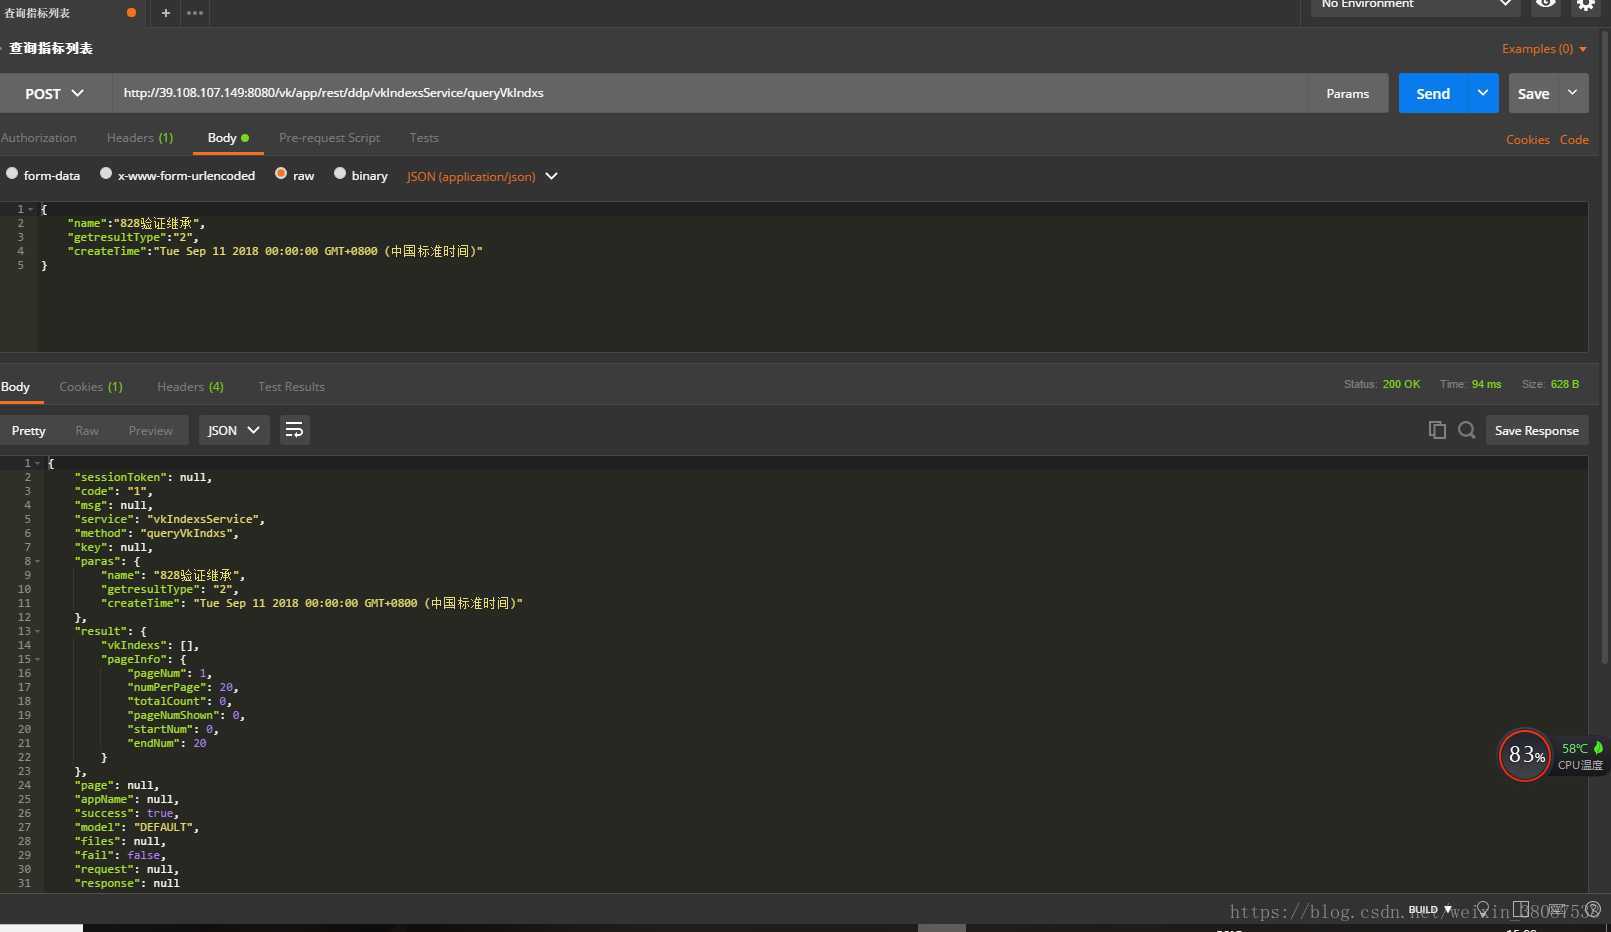The width and height of the screenshot is (1611, 932).
Task: Collapse the "paras" object fold arrow
Action: [x=38, y=561]
